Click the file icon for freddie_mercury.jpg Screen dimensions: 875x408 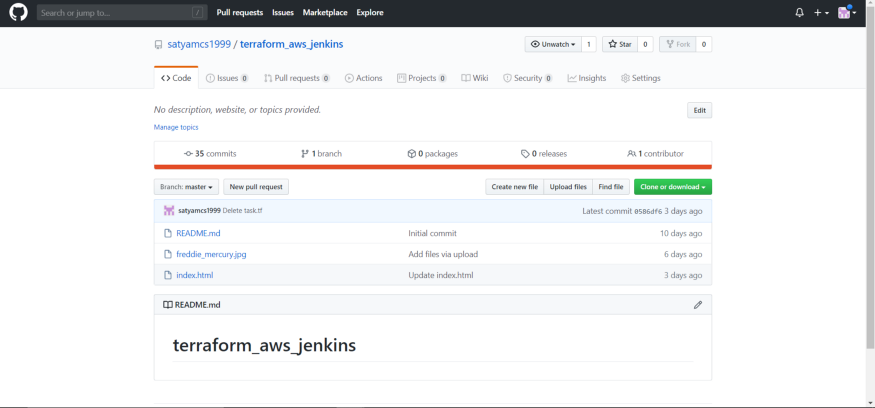pos(167,255)
